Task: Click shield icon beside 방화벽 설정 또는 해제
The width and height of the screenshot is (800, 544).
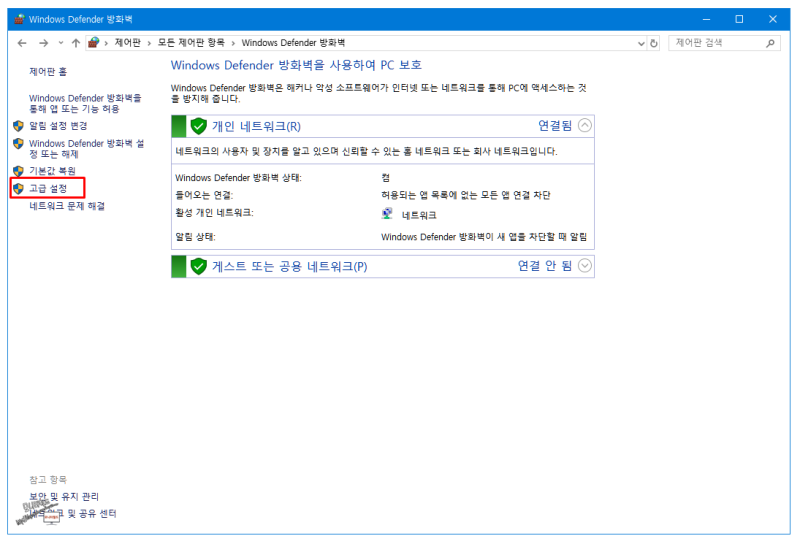Action: pyautogui.click(x=18, y=143)
